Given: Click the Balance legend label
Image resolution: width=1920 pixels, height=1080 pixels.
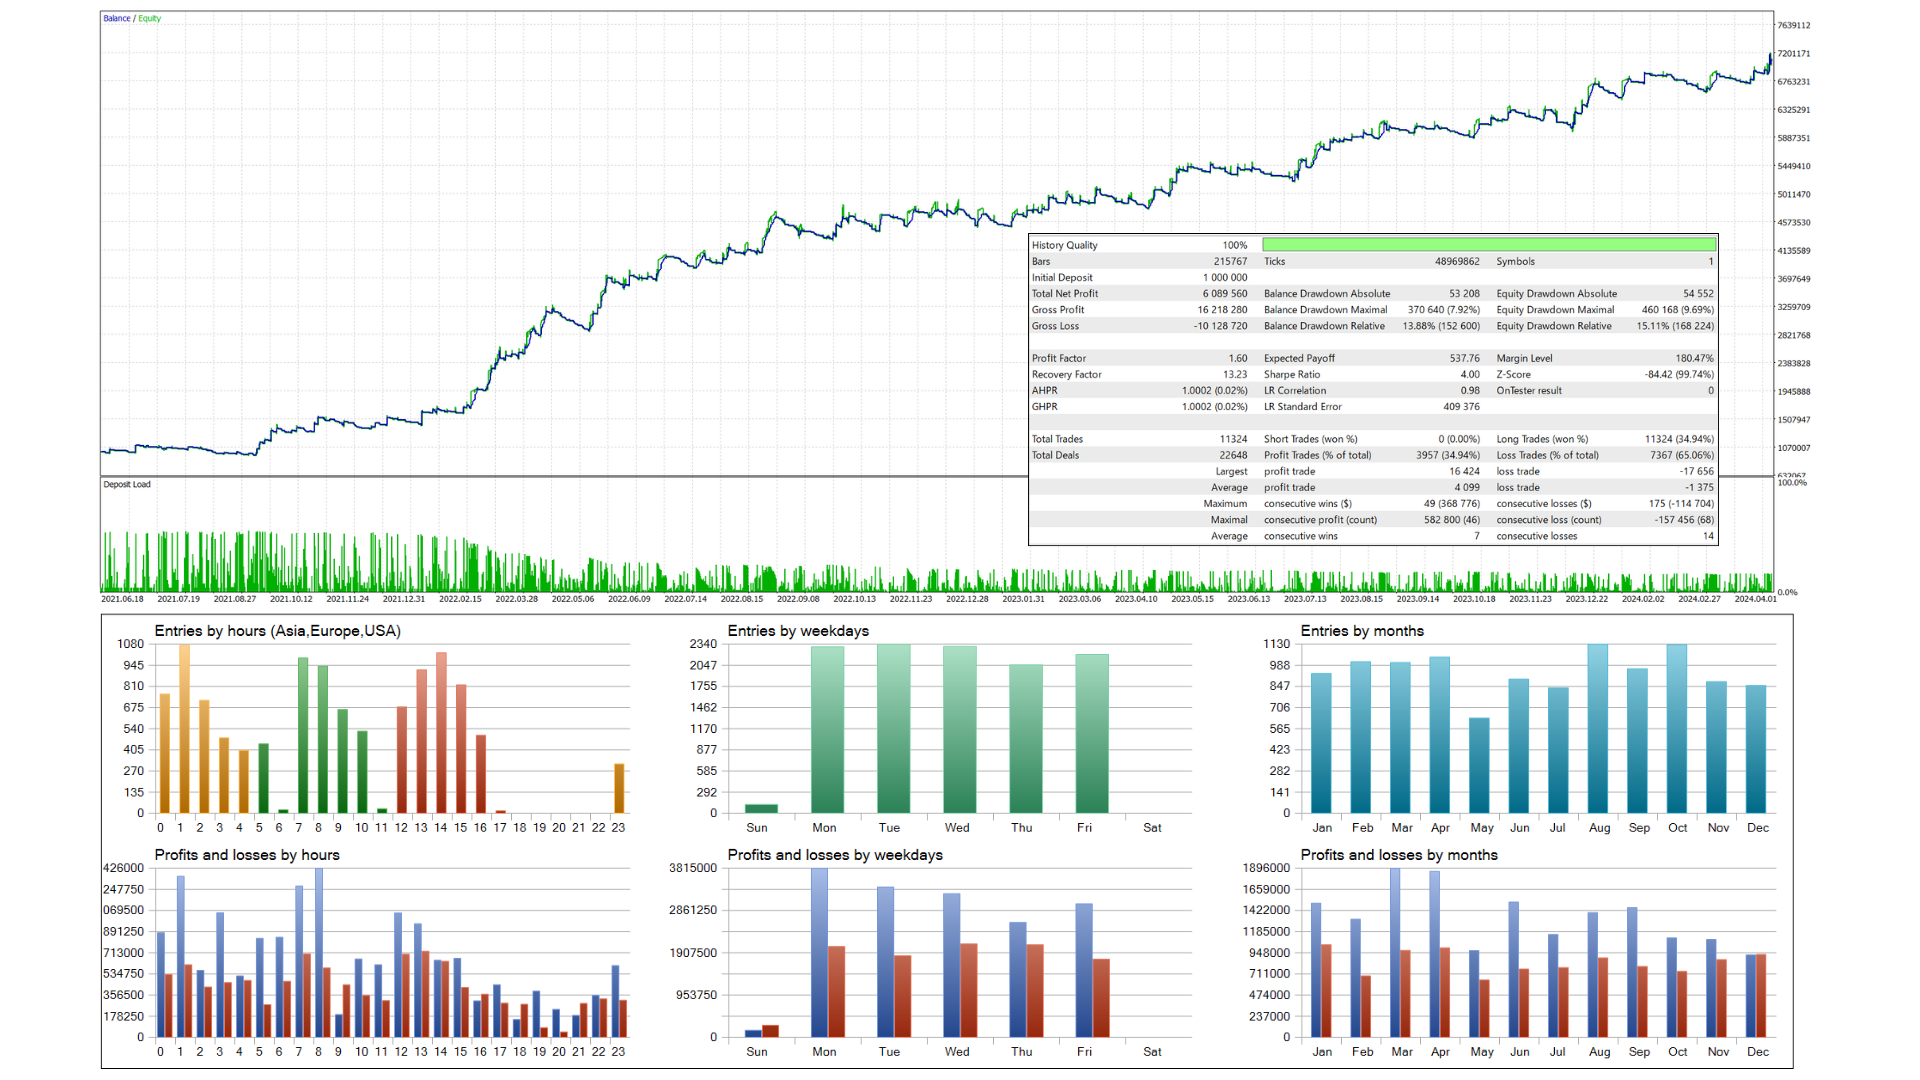Looking at the screenshot, I should (x=116, y=18).
